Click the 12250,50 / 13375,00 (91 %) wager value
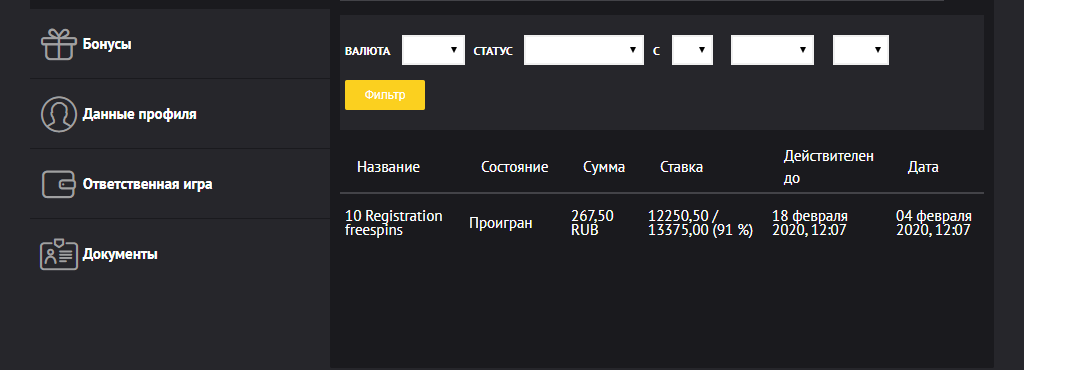 pyautogui.click(x=700, y=223)
